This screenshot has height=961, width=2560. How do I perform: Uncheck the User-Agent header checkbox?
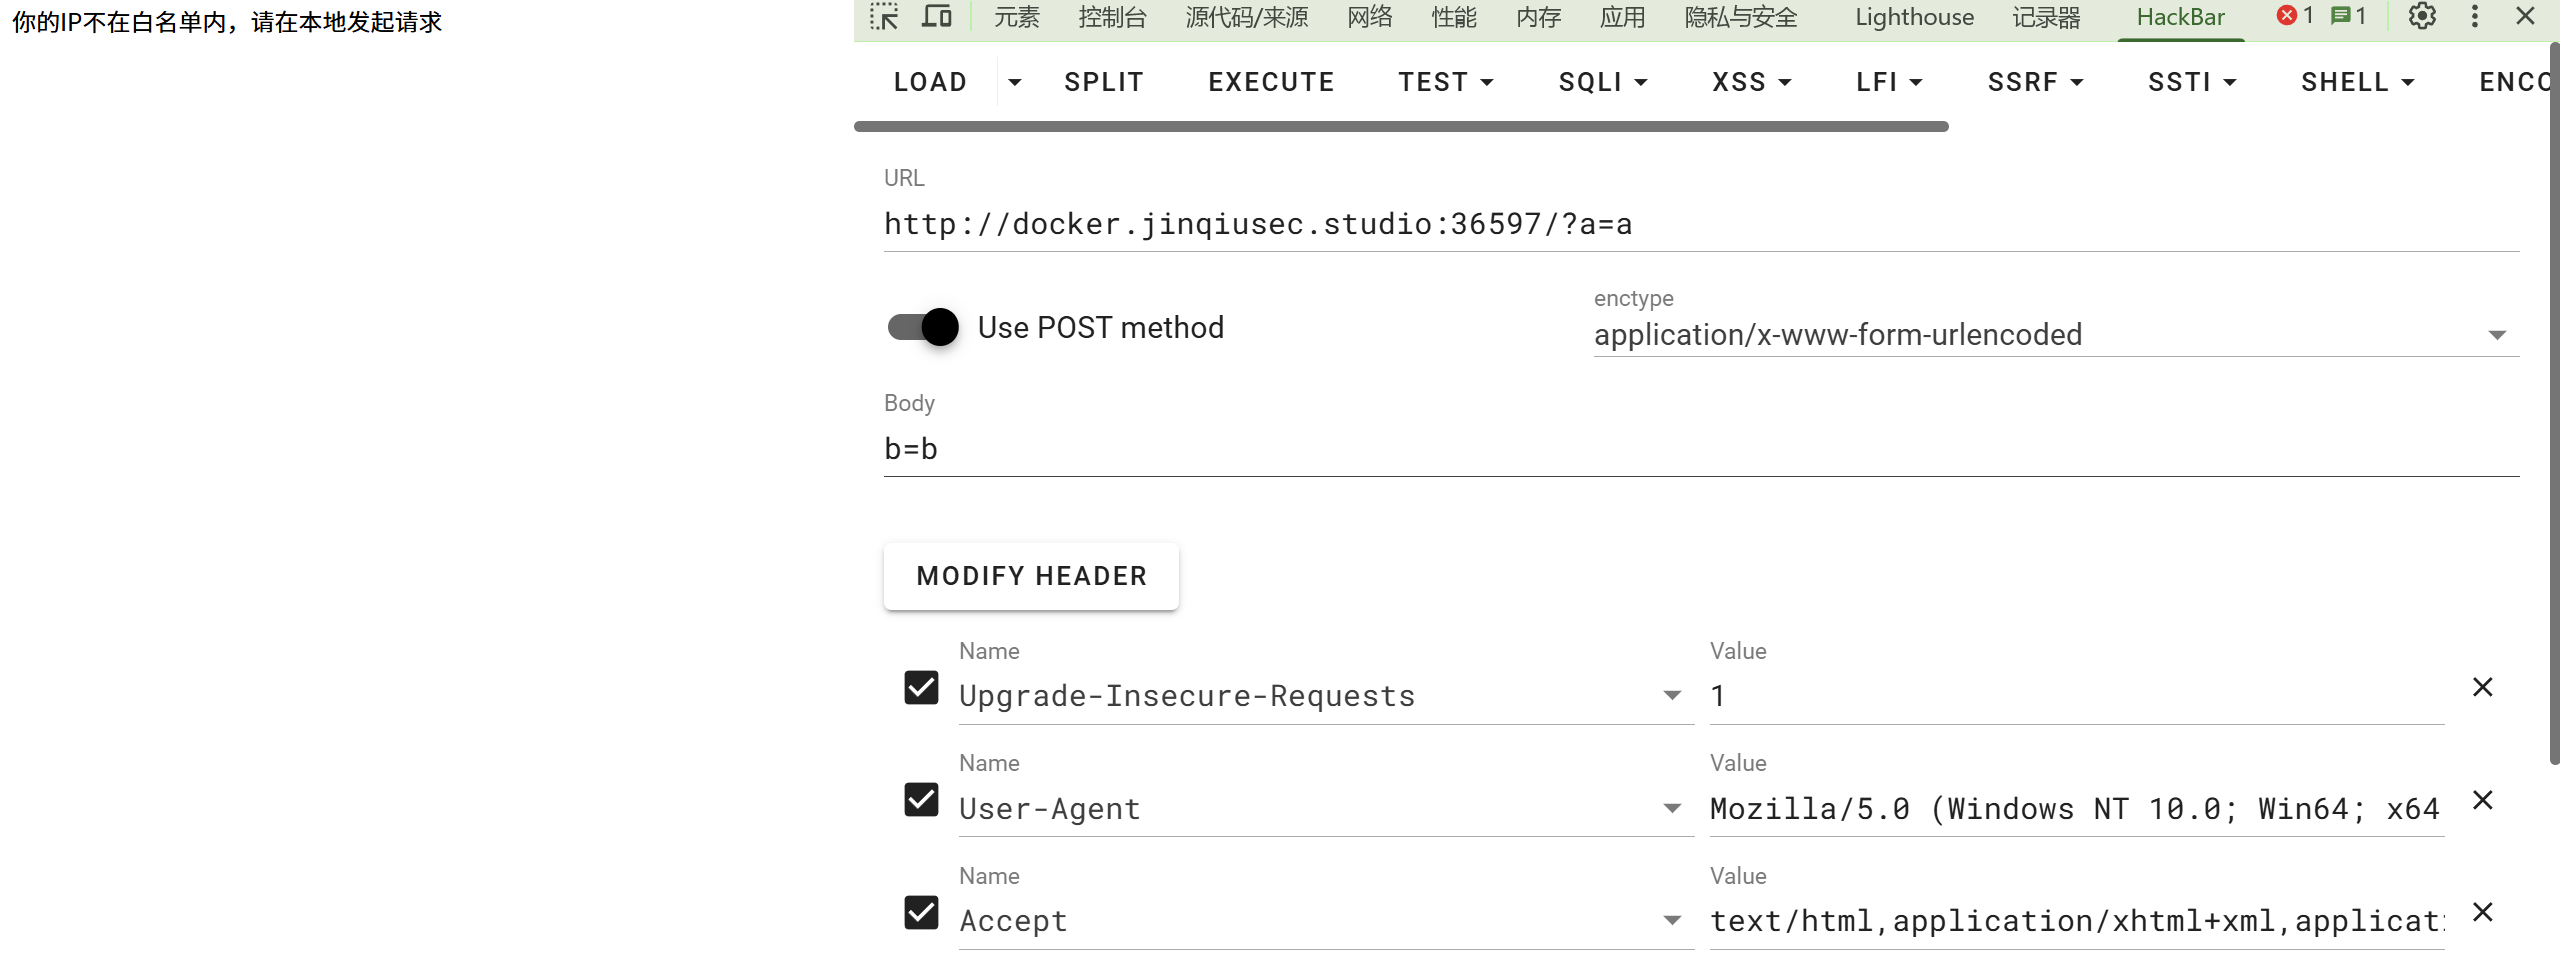pos(921,800)
